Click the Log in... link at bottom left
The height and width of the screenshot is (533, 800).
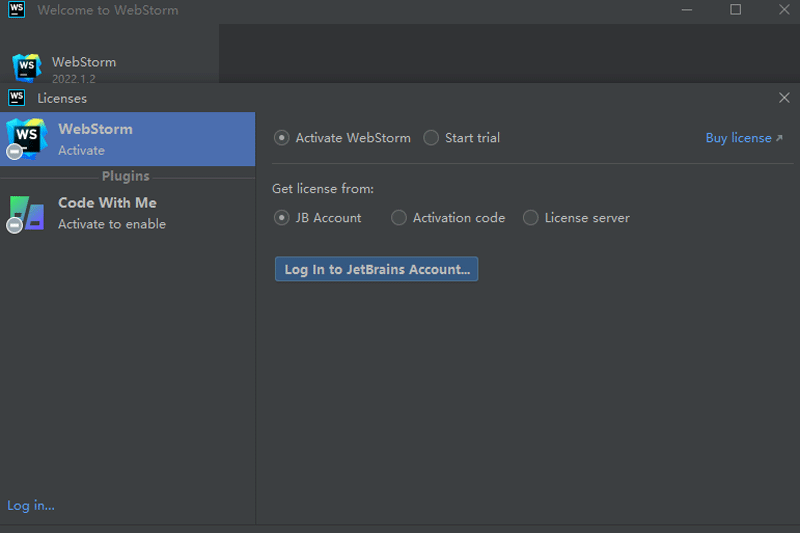click(31, 505)
